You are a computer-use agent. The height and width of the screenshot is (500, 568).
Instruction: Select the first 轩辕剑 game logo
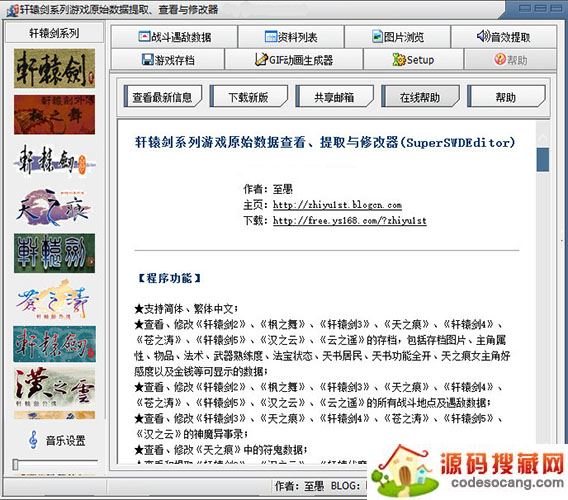(54, 68)
